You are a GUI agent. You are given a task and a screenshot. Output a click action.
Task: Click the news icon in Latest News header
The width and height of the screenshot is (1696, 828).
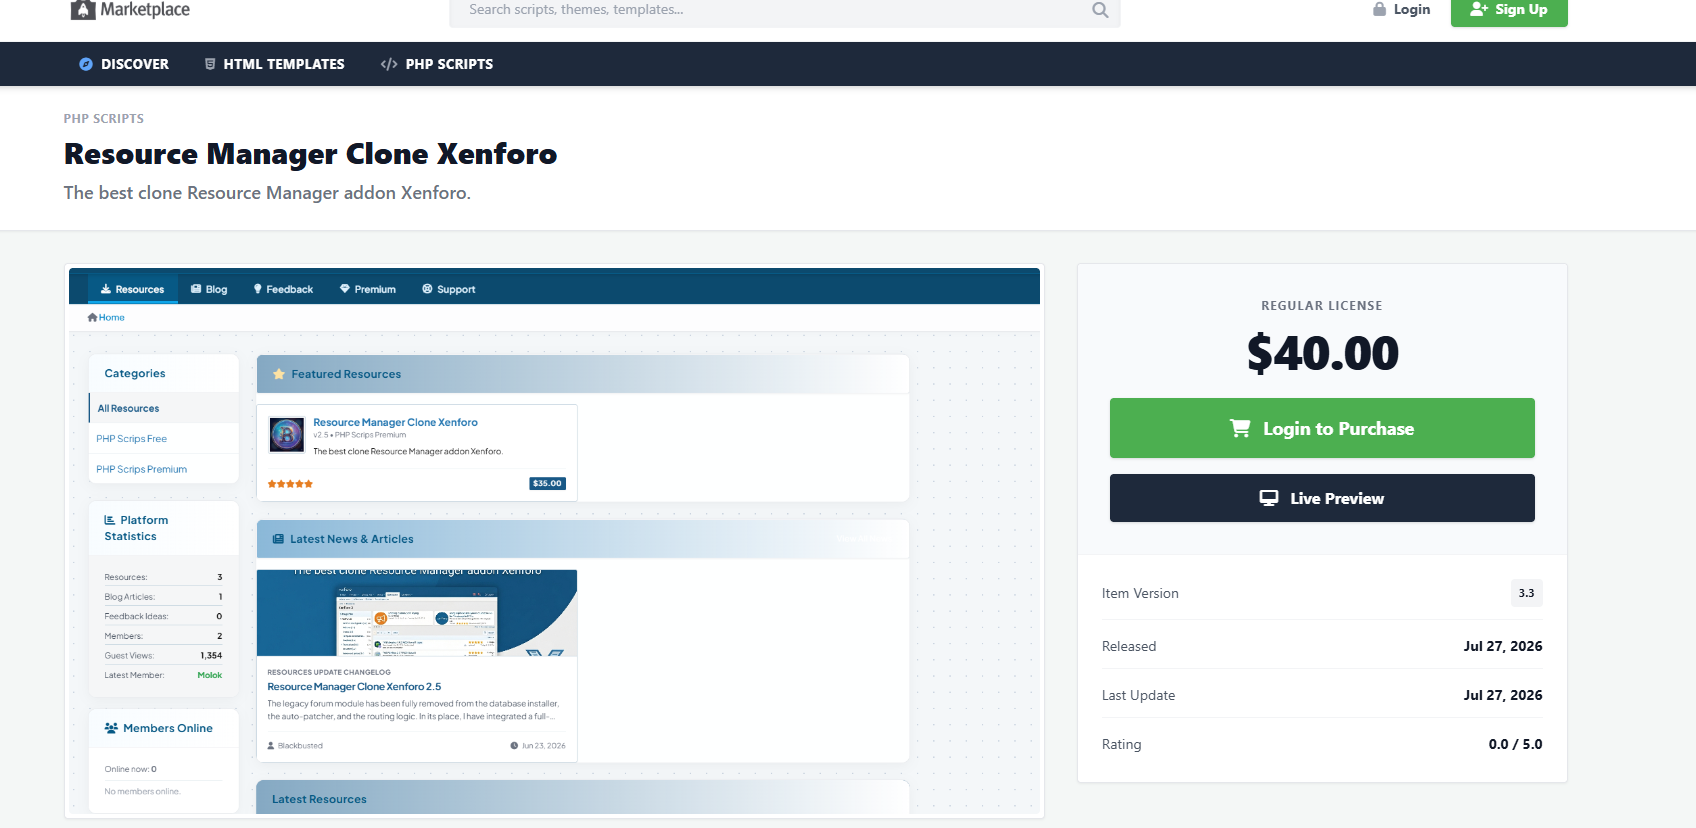[278, 539]
